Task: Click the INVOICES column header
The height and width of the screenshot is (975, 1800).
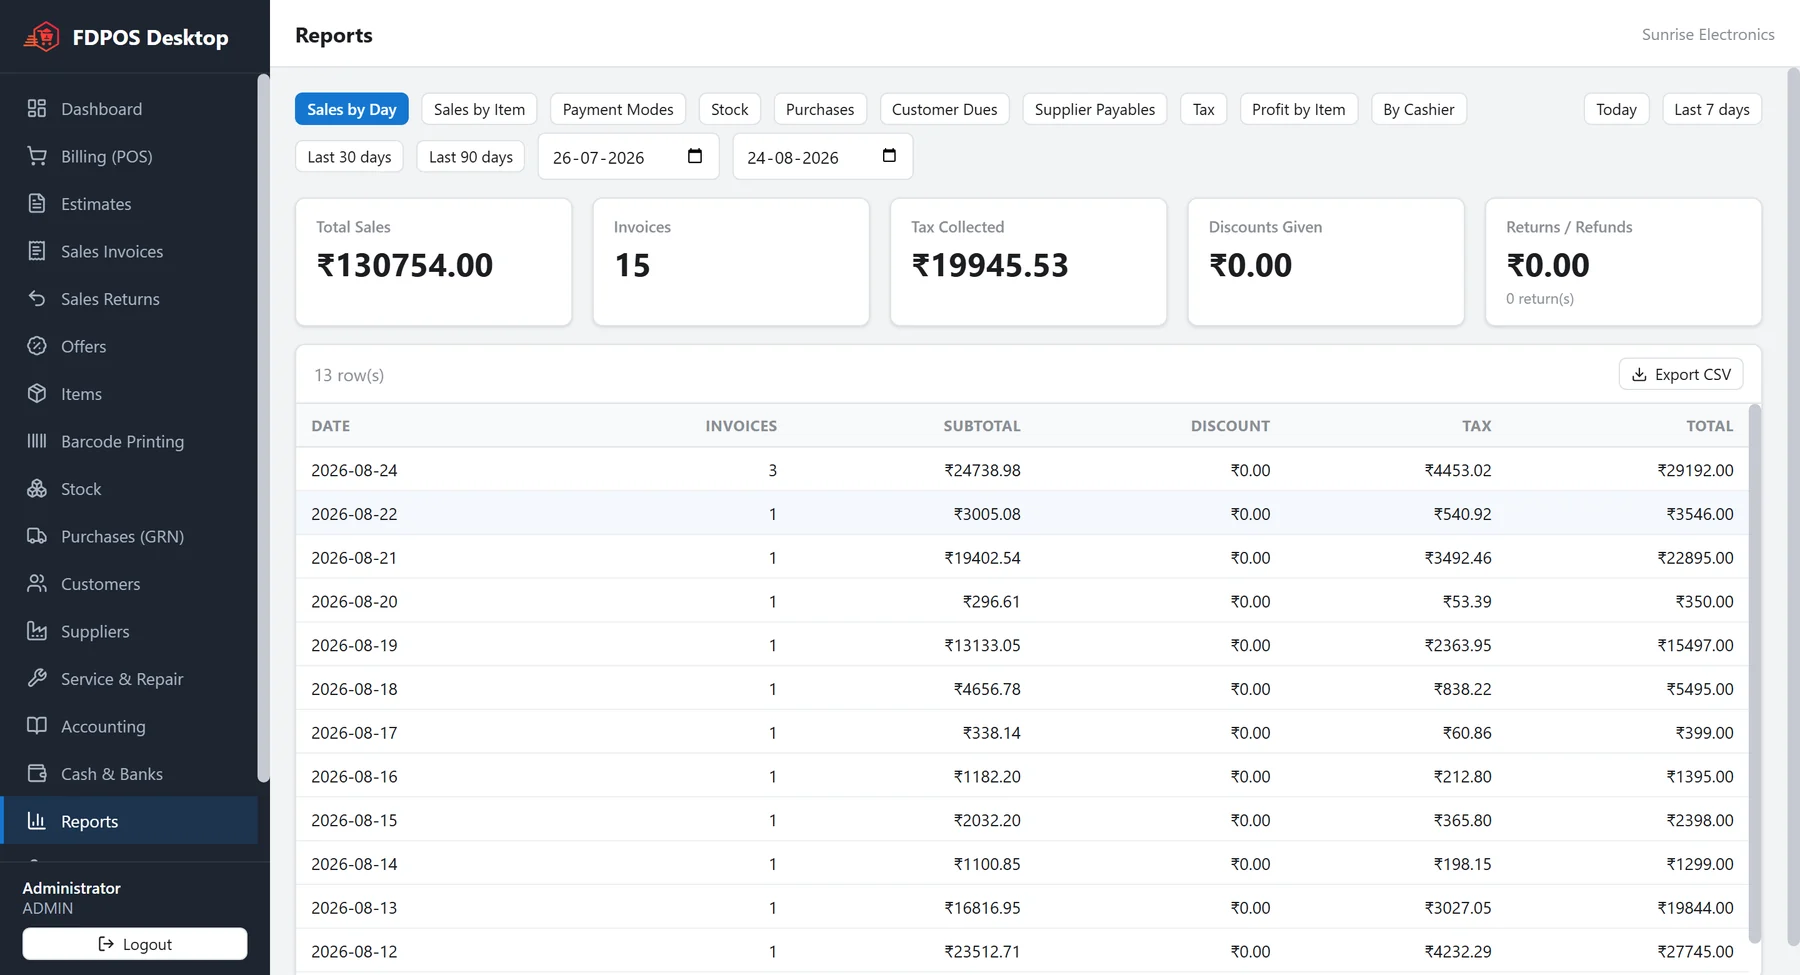Action: point(741,425)
